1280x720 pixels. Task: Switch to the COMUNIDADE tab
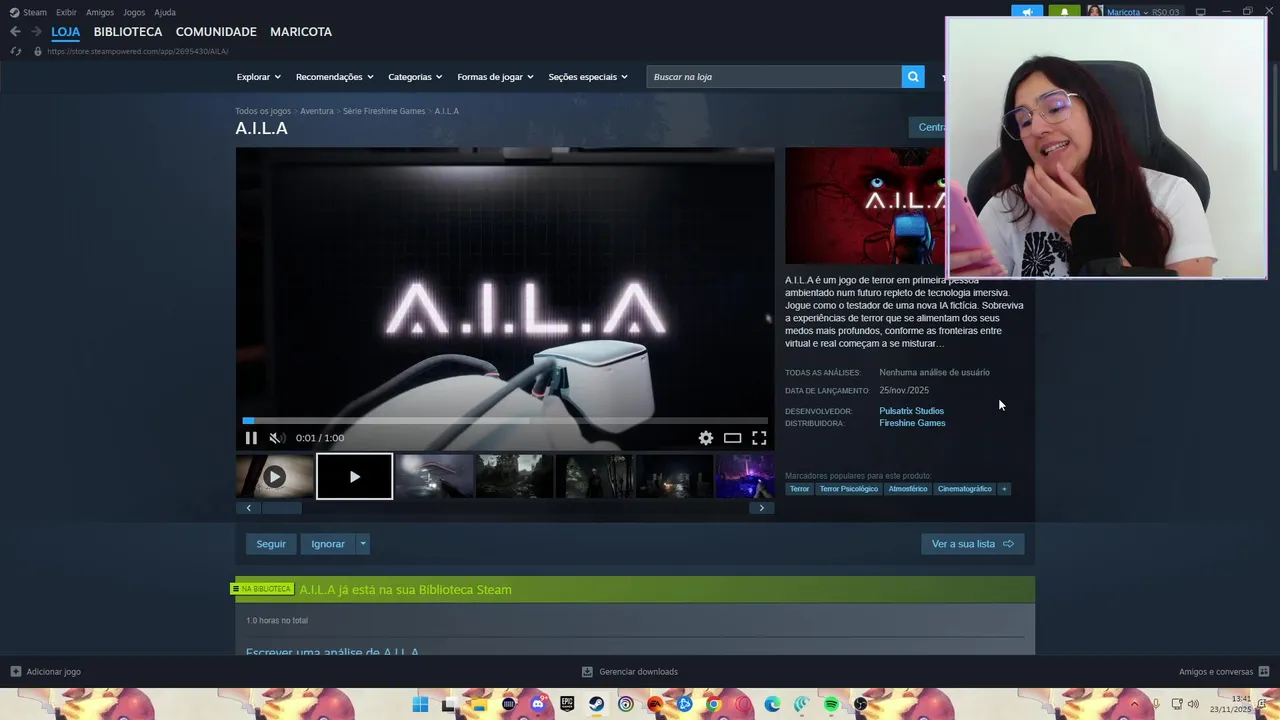[216, 32]
